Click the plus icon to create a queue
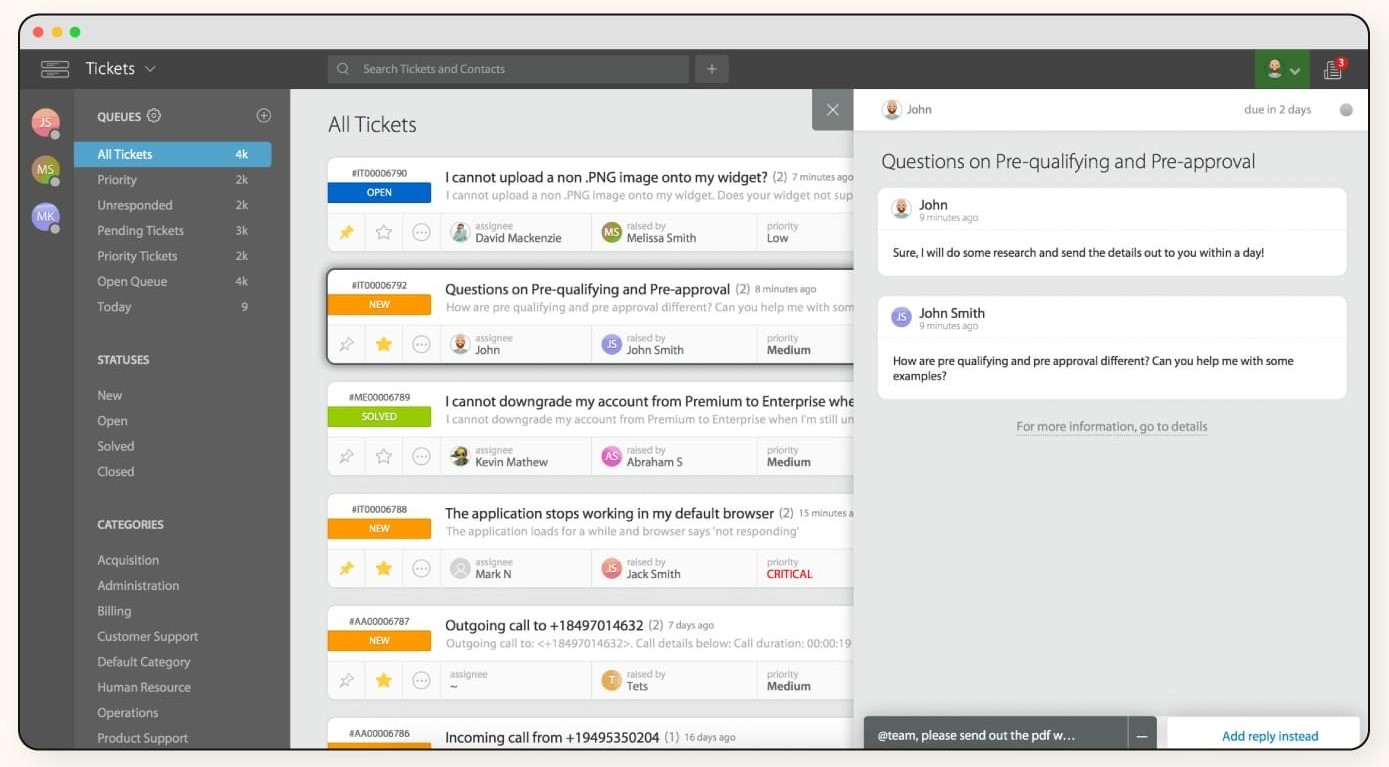 coord(263,115)
